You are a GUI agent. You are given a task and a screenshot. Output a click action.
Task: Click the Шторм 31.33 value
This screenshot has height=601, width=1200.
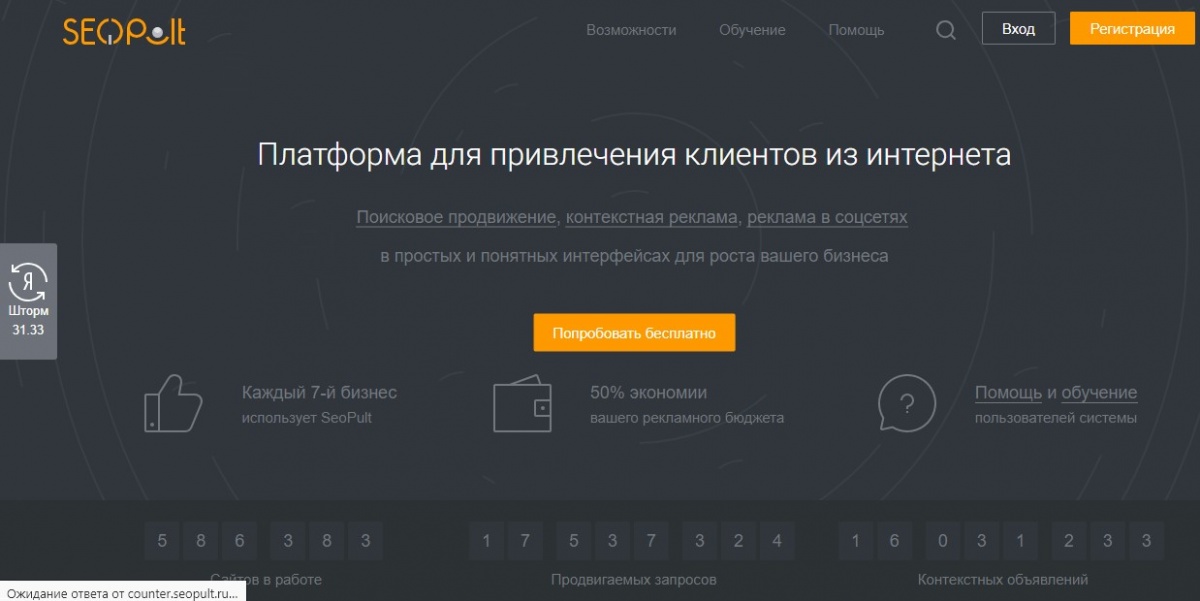[x=28, y=329]
